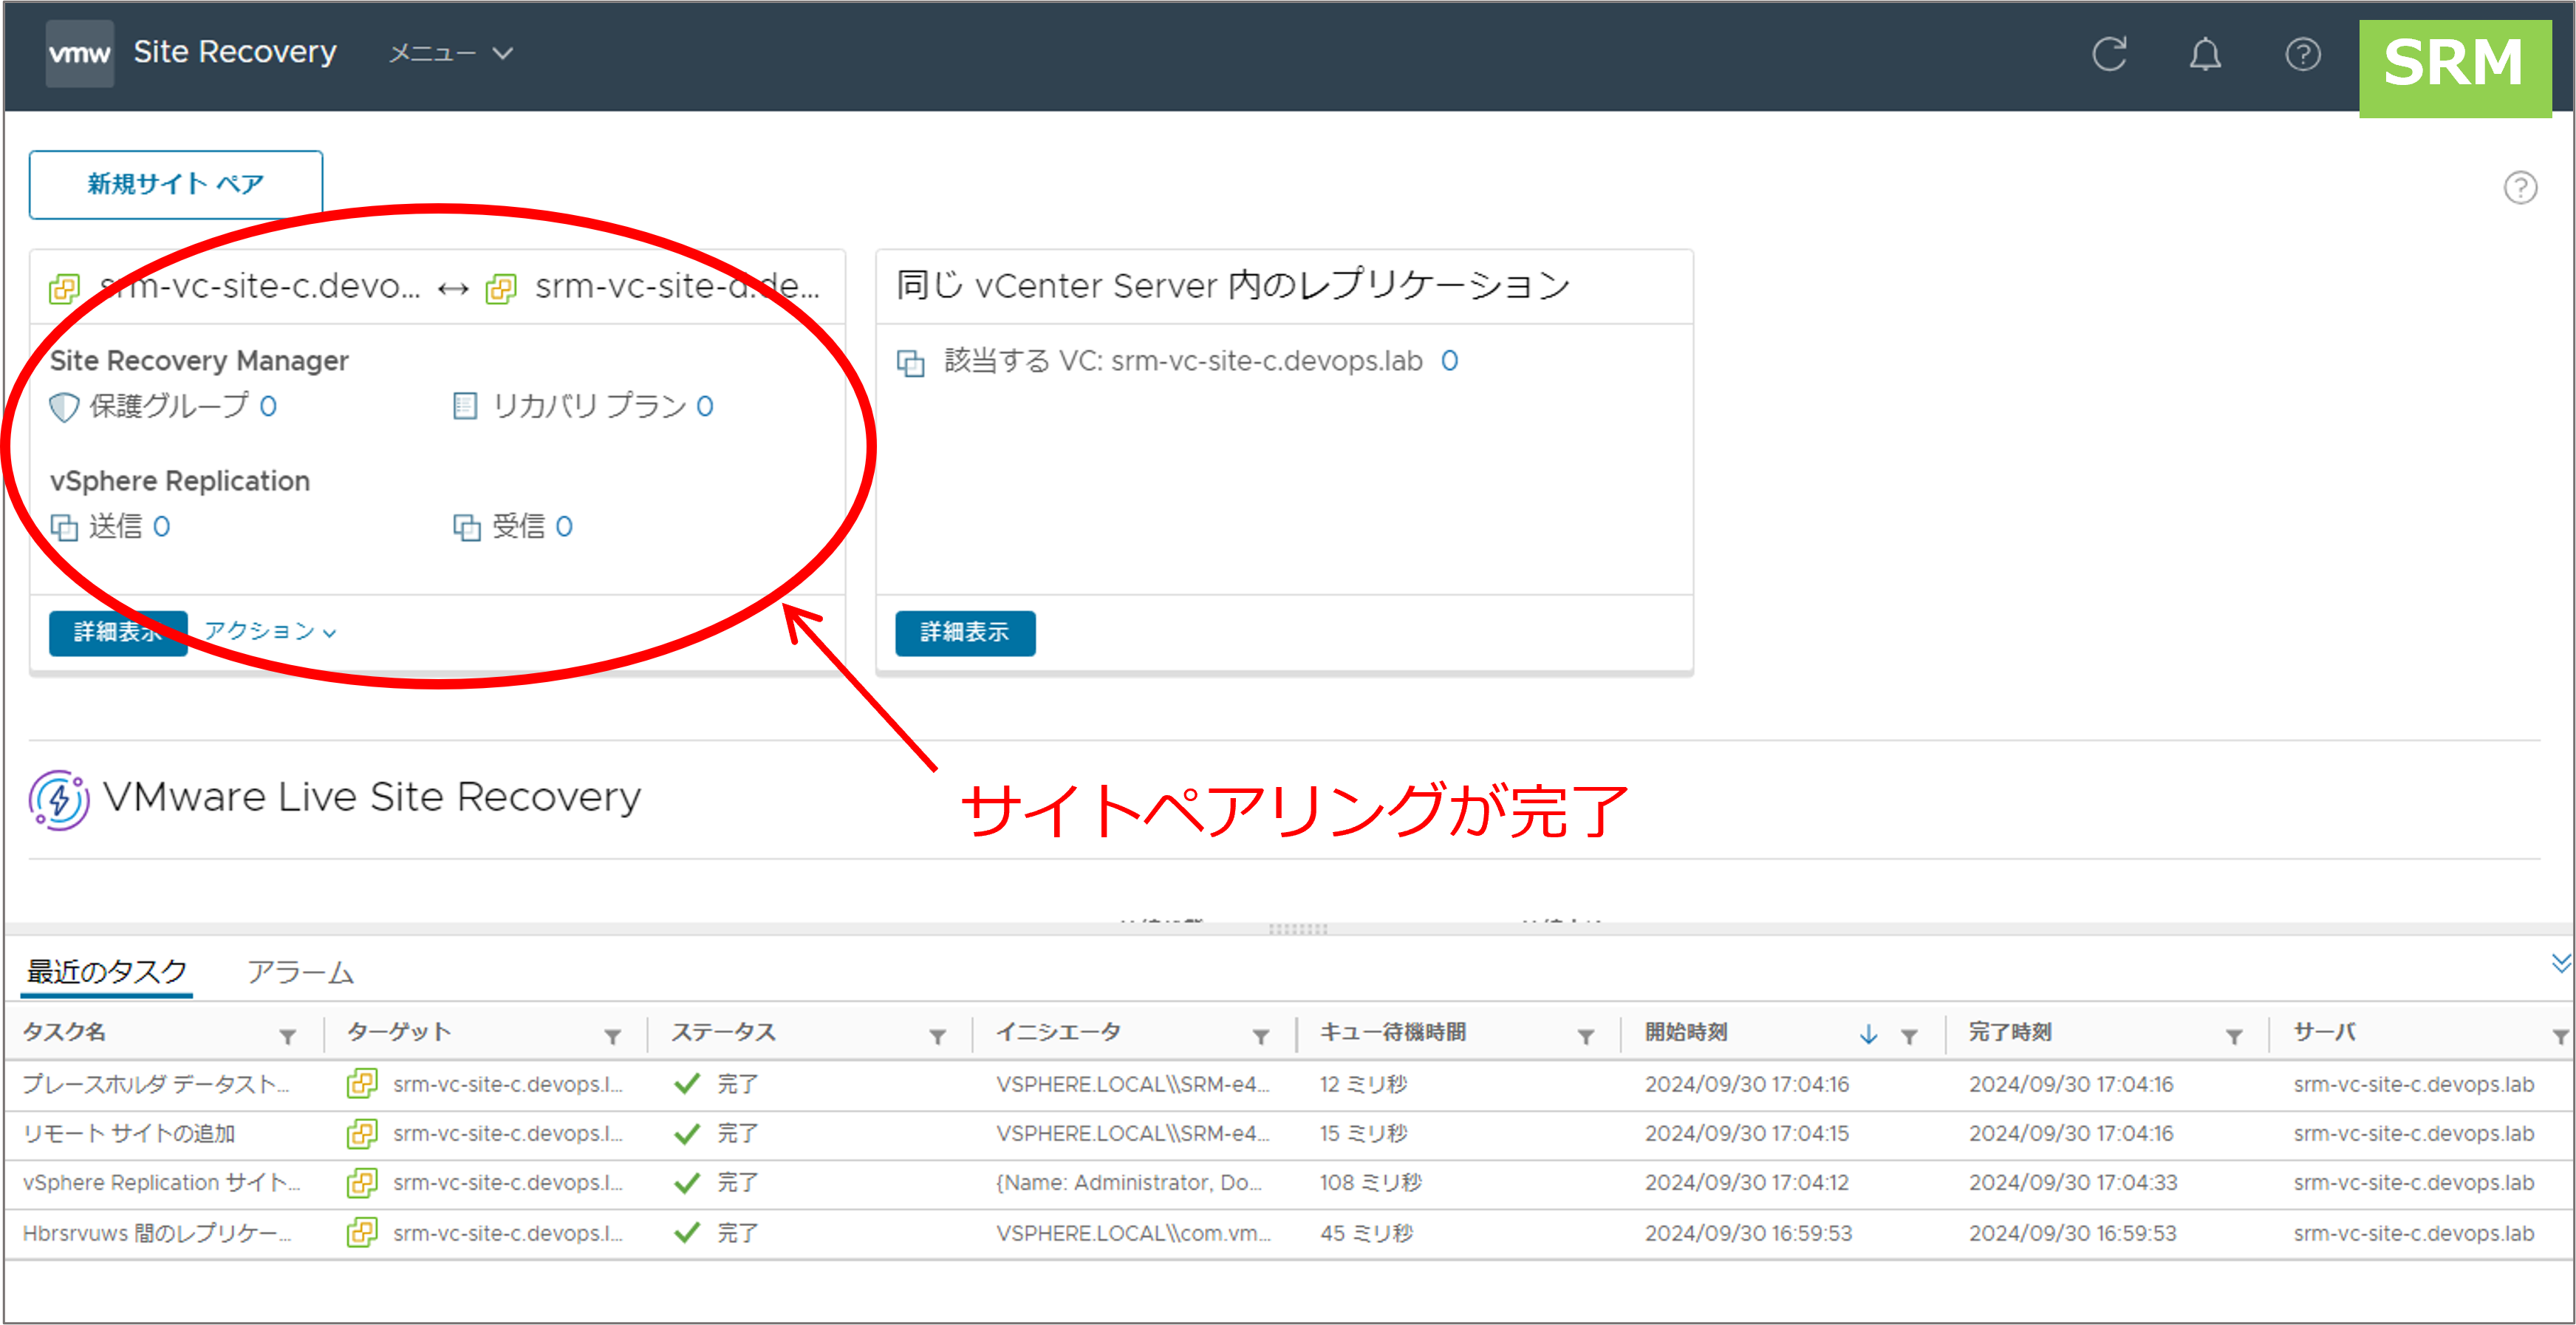
Task: Click the target vCenter icon in リモート サイトの追加 row
Action: coord(362,1134)
